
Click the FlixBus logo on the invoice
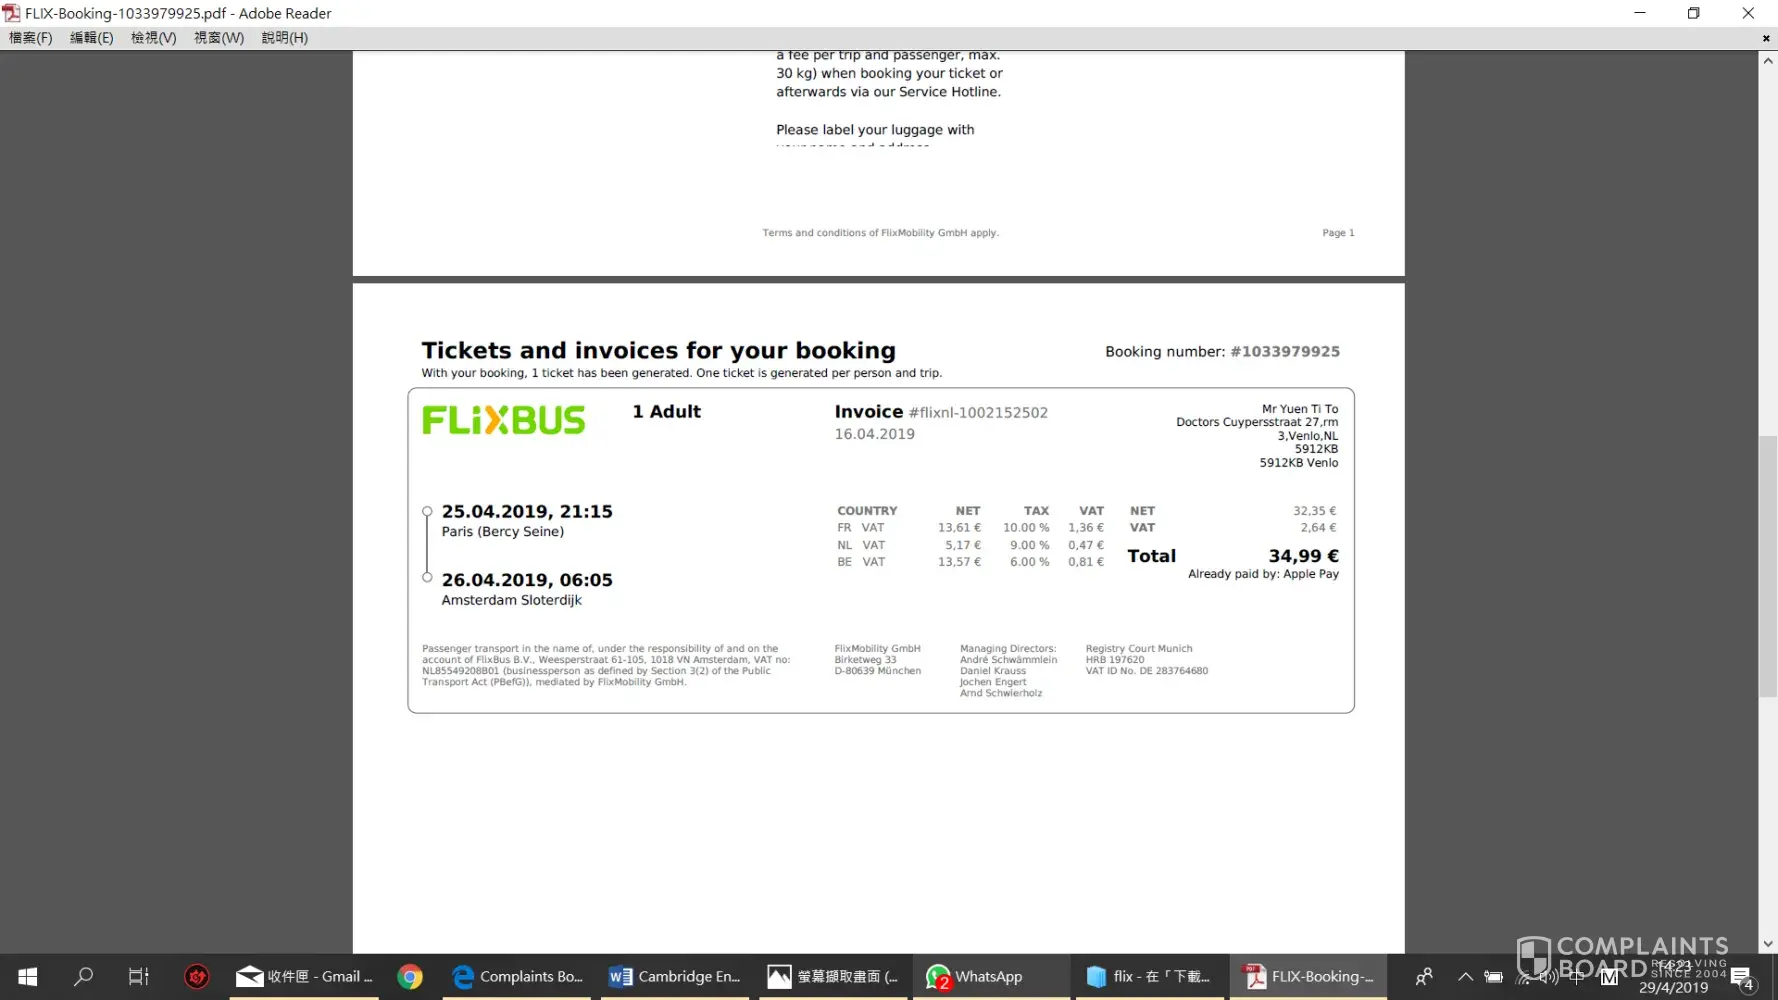(x=503, y=420)
